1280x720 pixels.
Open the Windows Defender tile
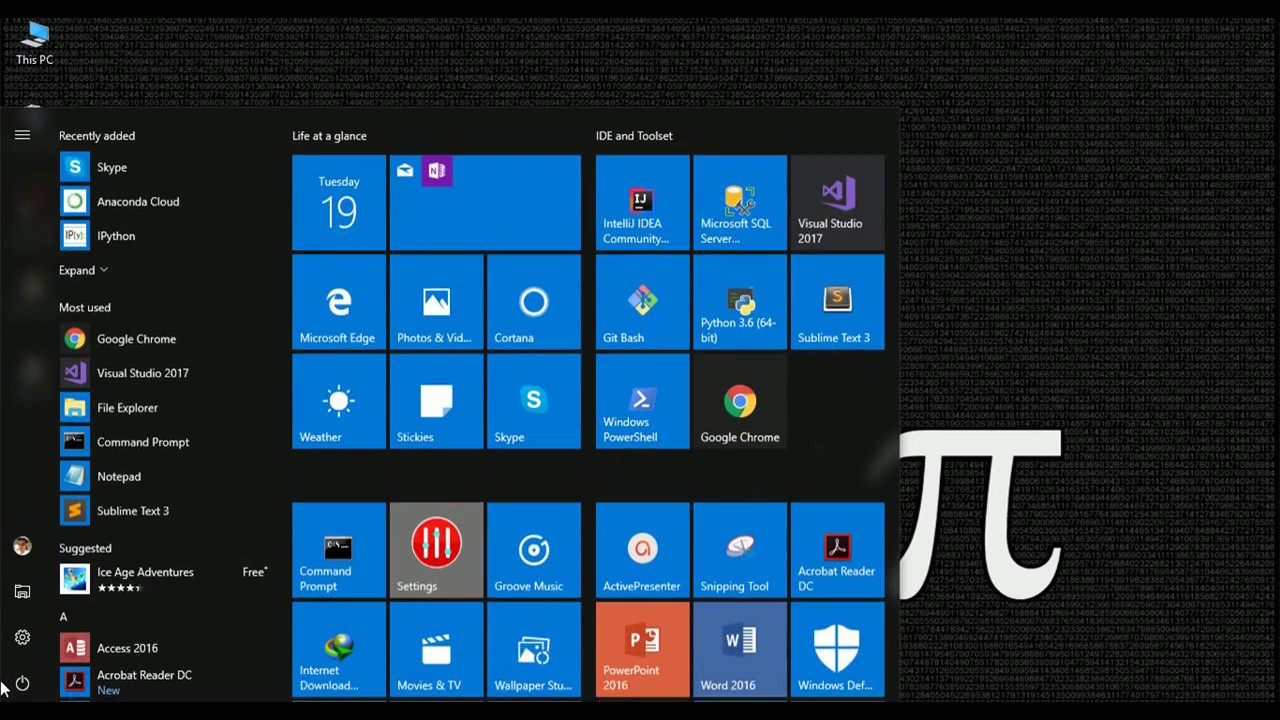pyautogui.click(x=837, y=649)
